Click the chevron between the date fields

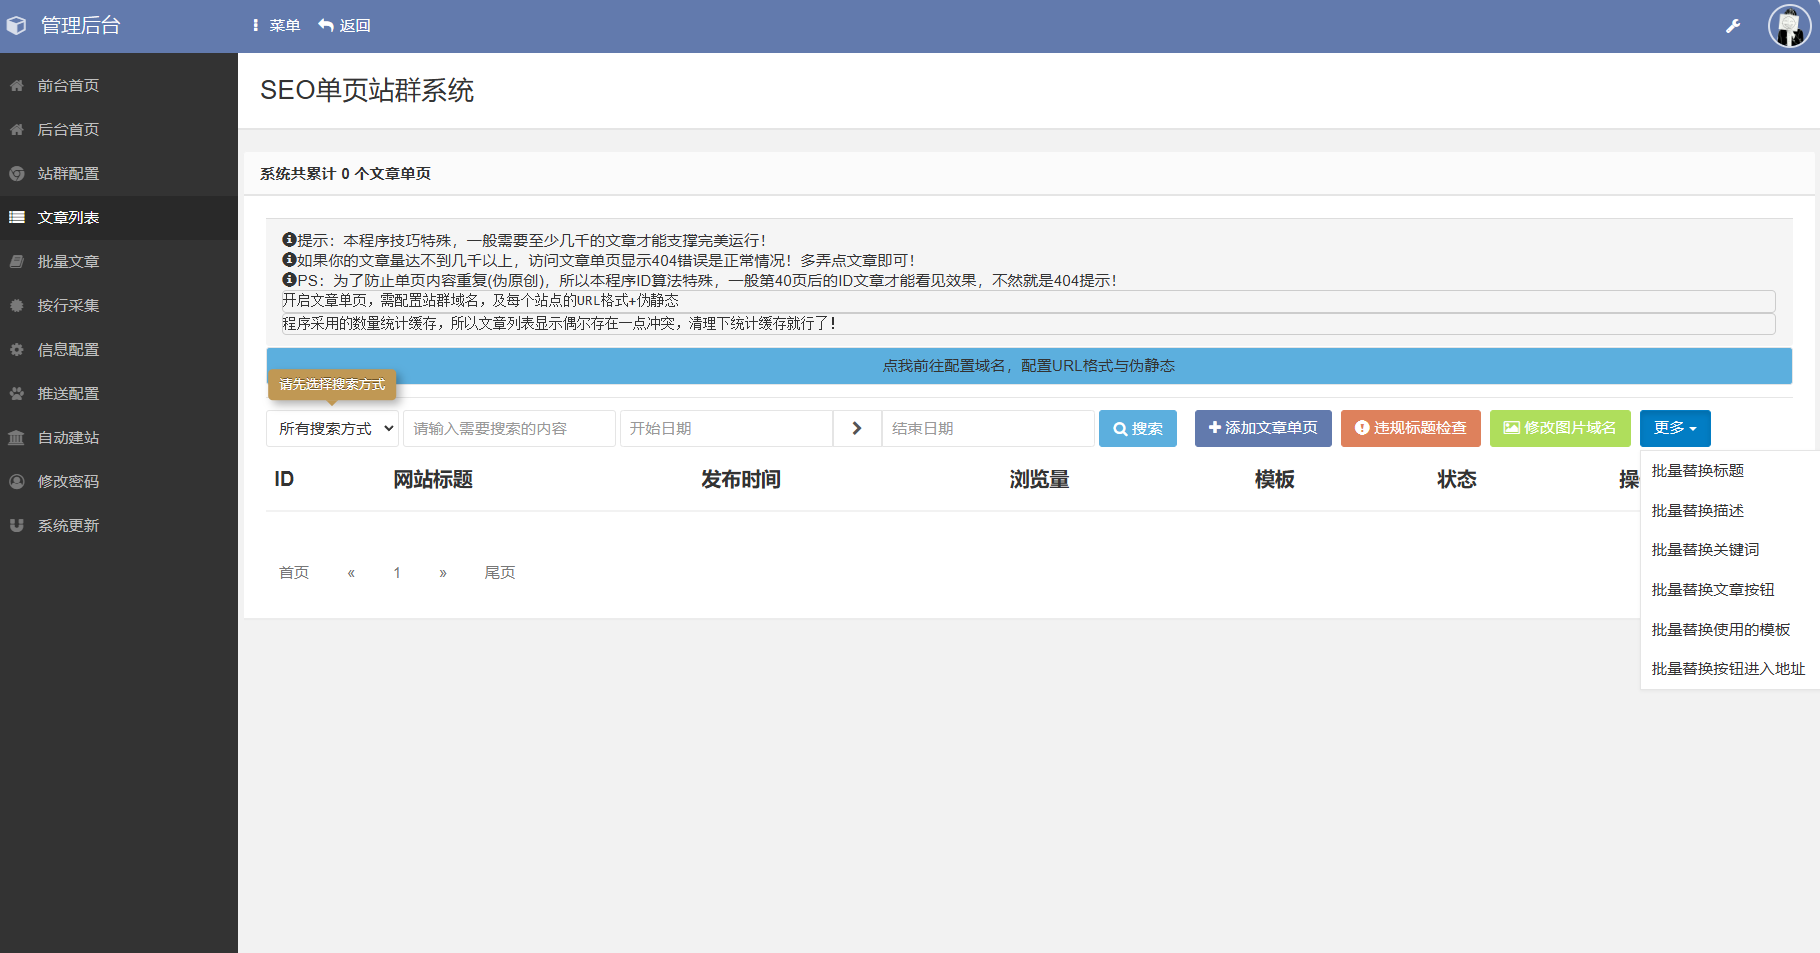(856, 428)
